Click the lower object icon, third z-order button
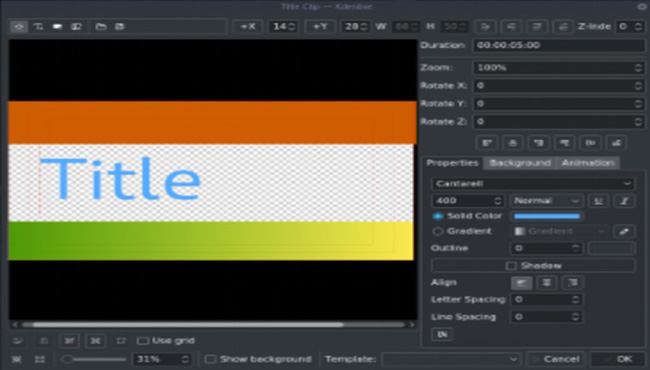Viewport: 650px width, 370px height. (x=537, y=27)
